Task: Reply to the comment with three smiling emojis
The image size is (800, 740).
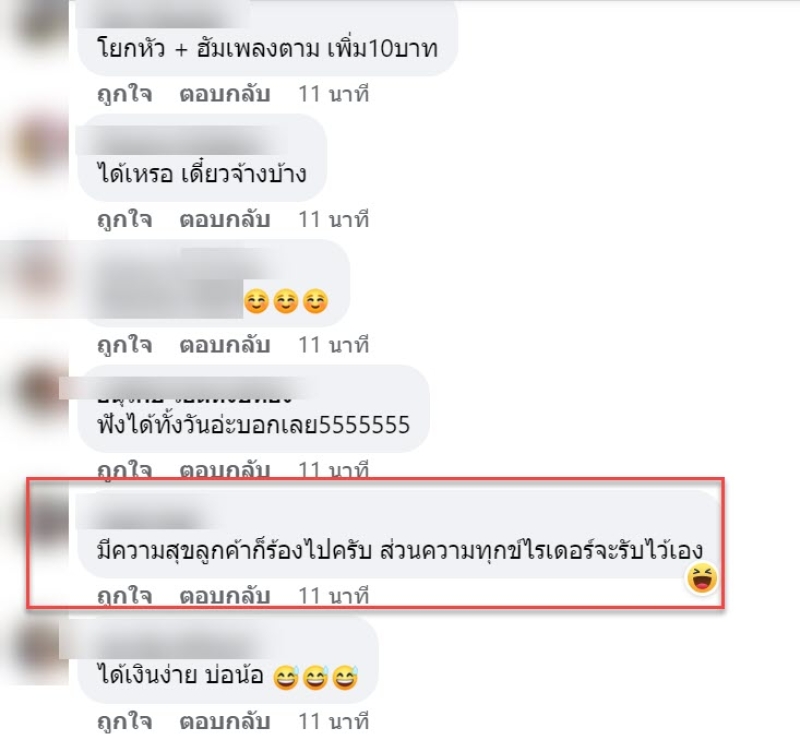Action: (224, 345)
